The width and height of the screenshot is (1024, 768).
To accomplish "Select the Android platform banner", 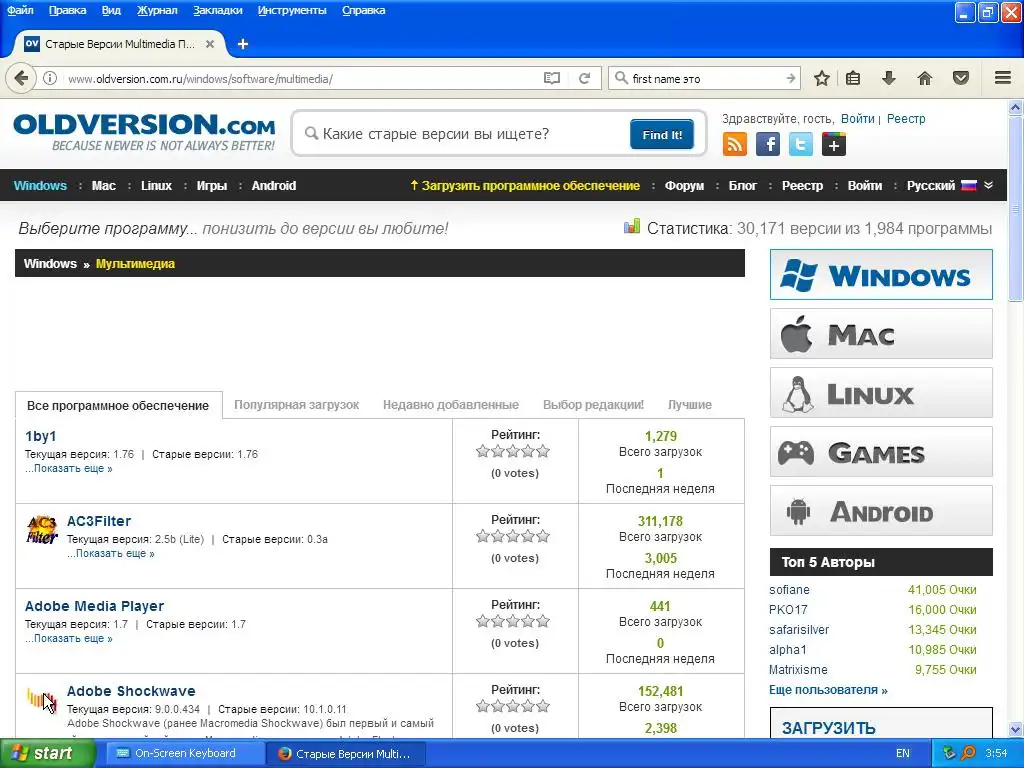I will click(881, 511).
